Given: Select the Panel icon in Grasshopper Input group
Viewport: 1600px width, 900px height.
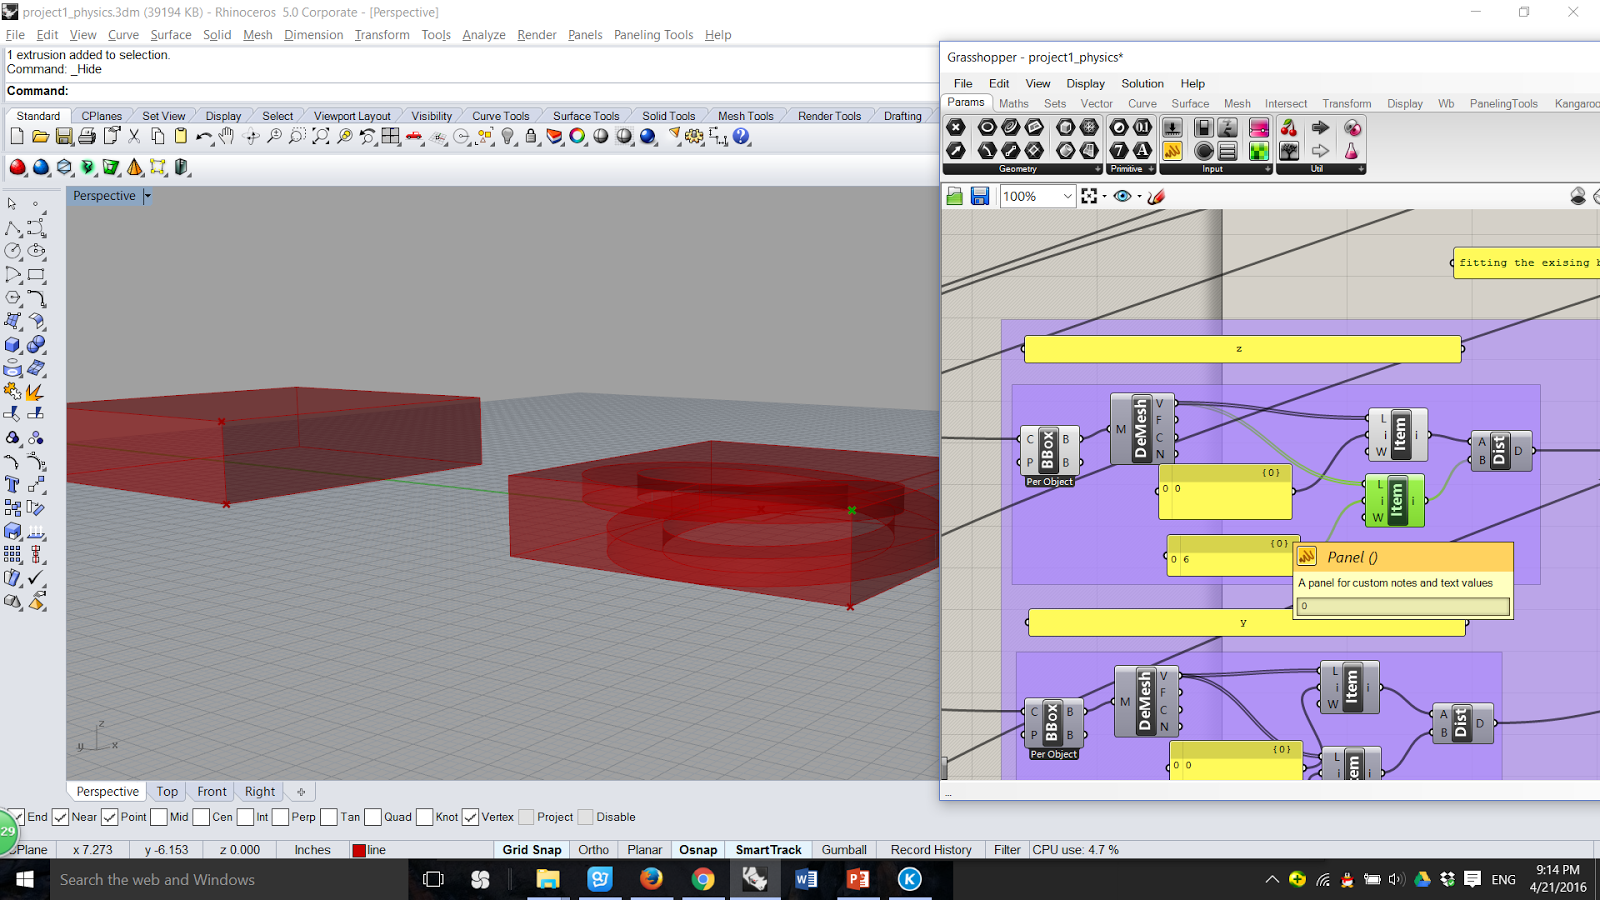Looking at the screenshot, I should pyautogui.click(x=1173, y=150).
